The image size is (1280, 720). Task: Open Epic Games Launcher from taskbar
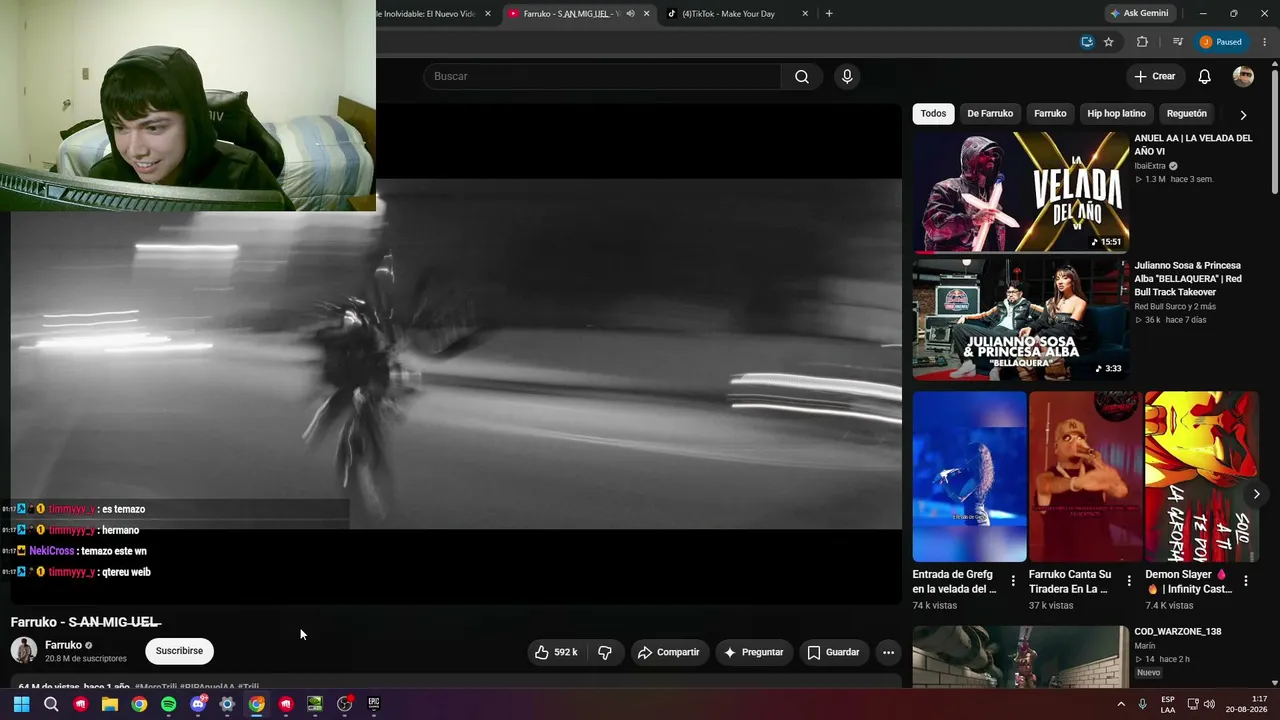point(374,704)
